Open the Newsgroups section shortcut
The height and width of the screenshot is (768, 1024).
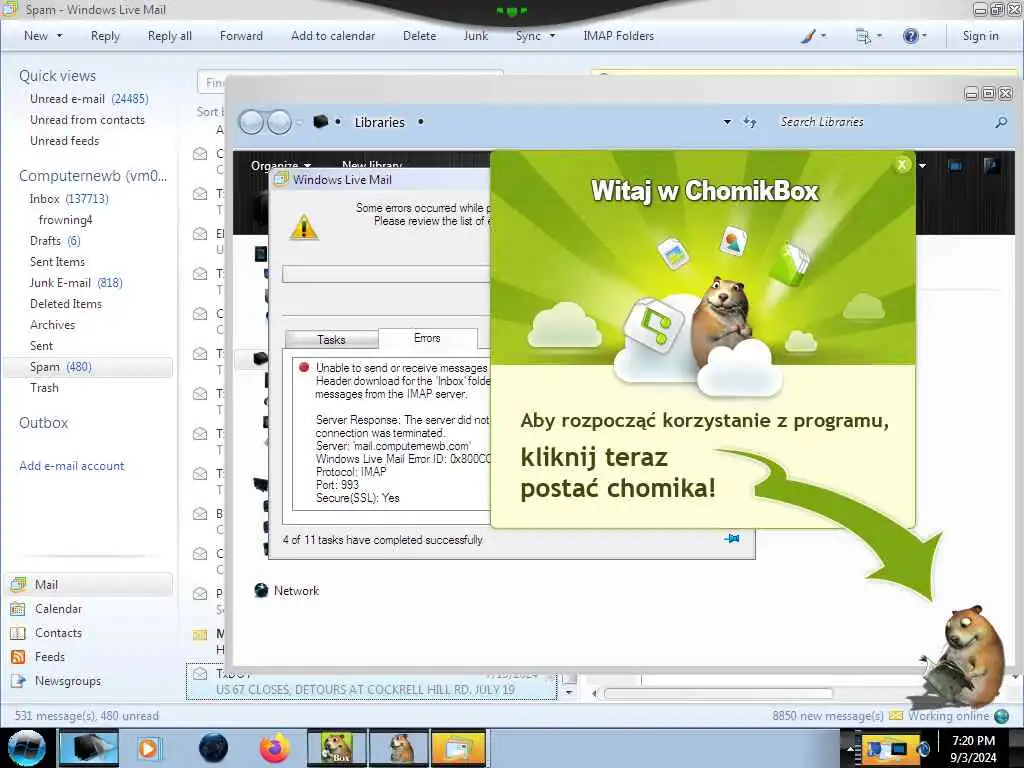(x=56, y=681)
